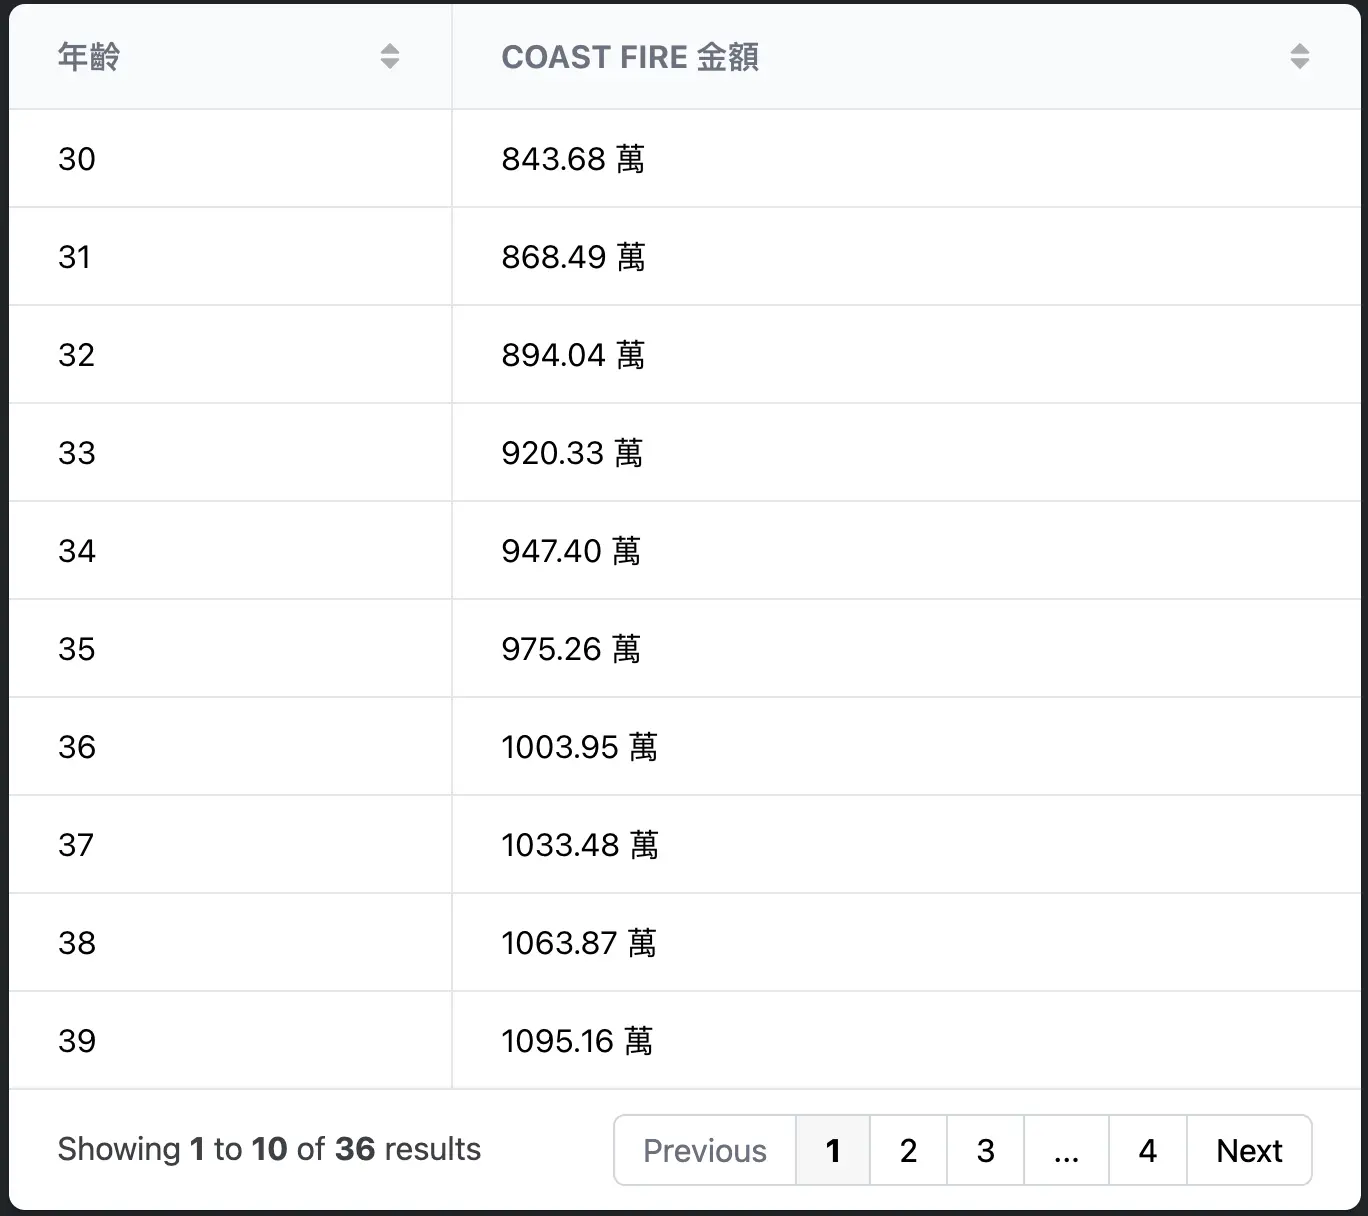1368x1216 pixels.
Task: Select the row with age 35
Action: pyautogui.click(x=77, y=649)
